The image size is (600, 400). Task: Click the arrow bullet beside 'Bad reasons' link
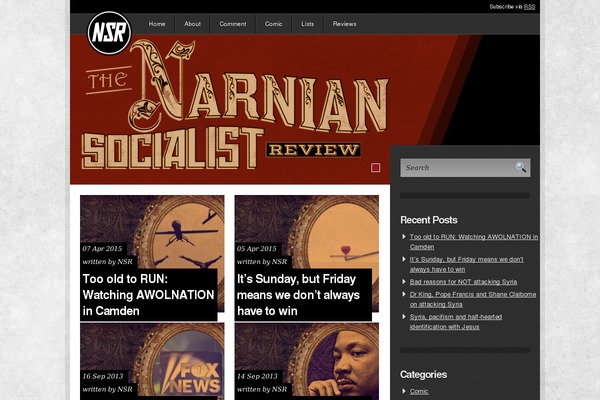[404, 281]
